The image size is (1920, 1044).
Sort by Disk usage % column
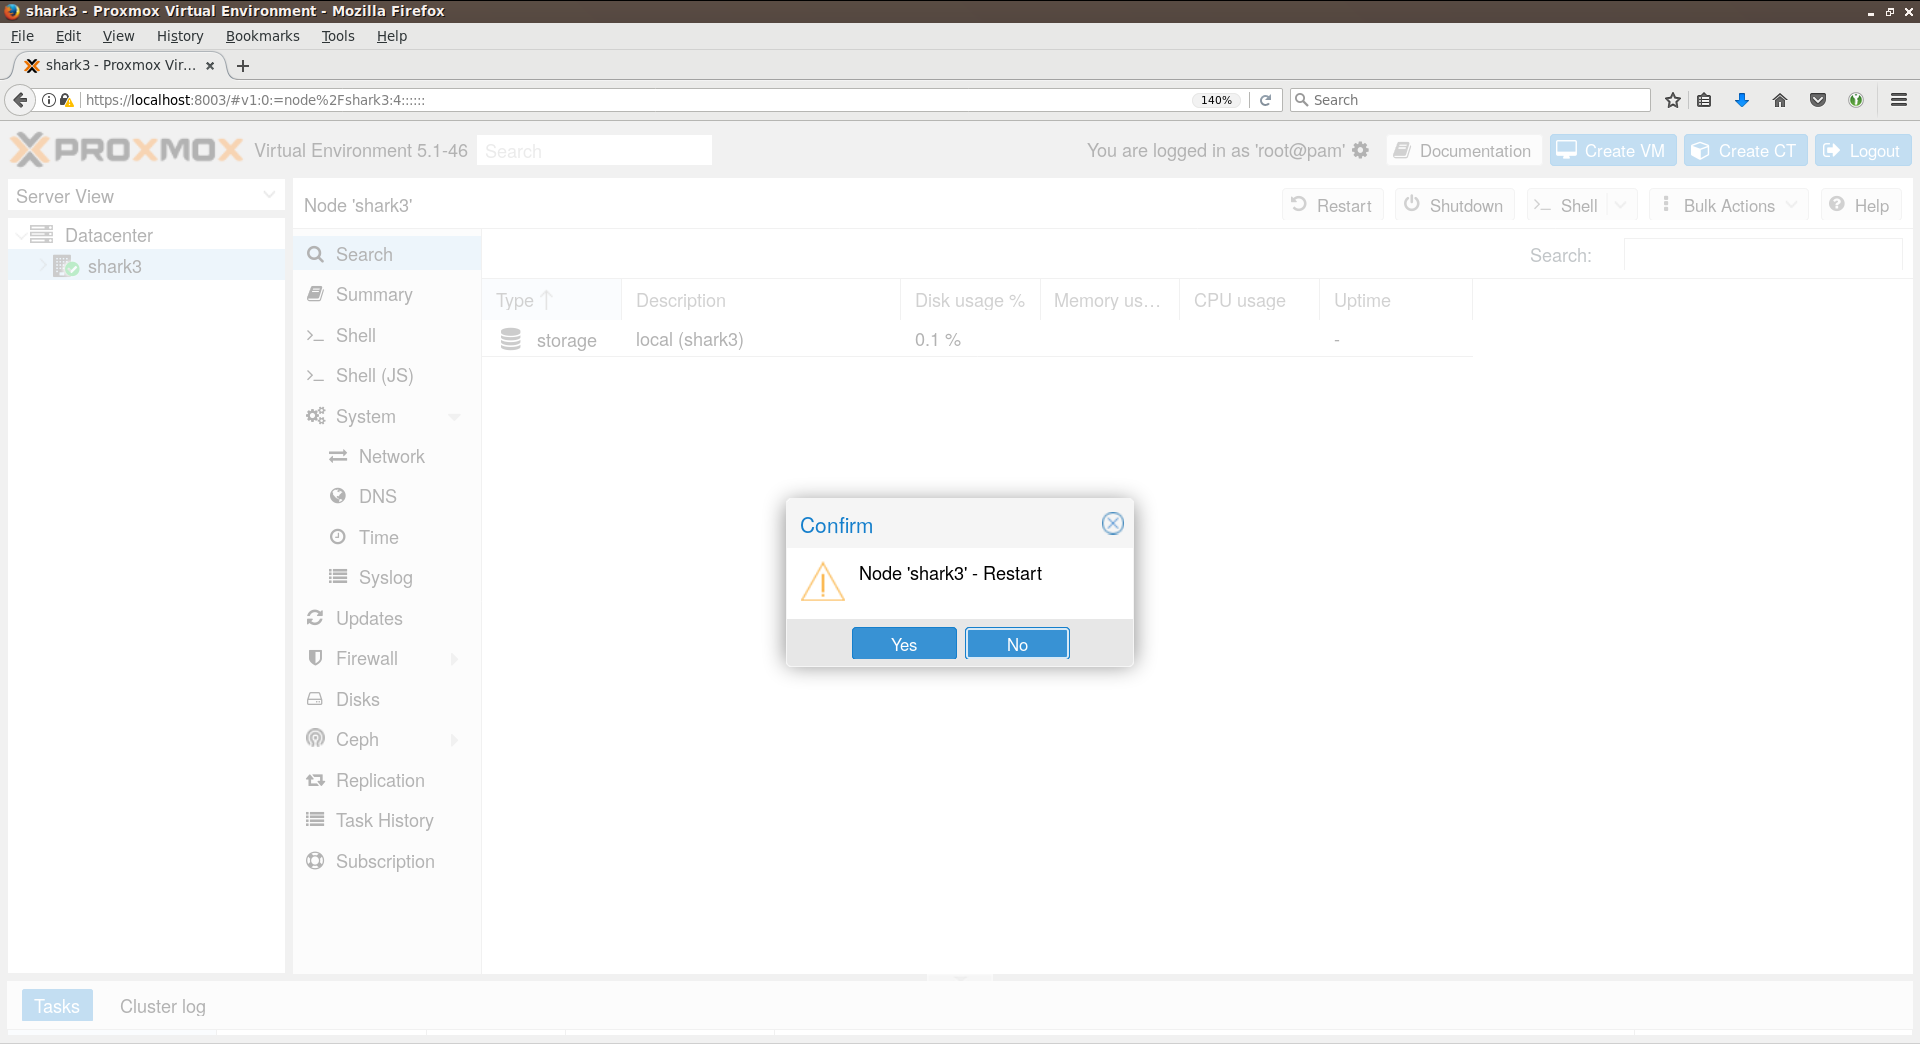[x=970, y=300]
